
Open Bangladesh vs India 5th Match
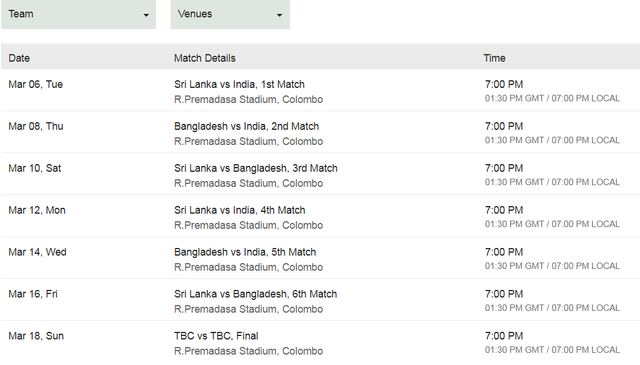coord(245,252)
